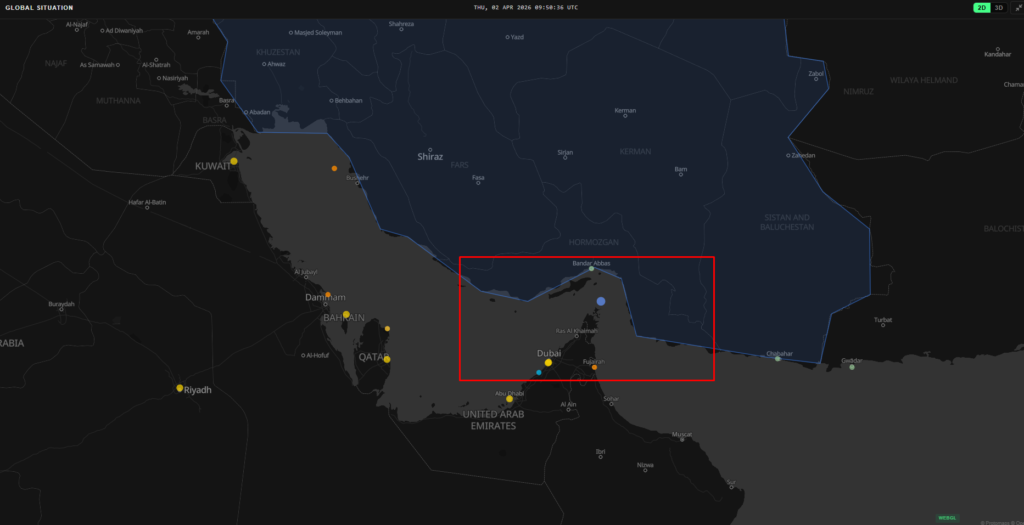
Task: Select the yellow marker under Dubai
Action: 548,362
